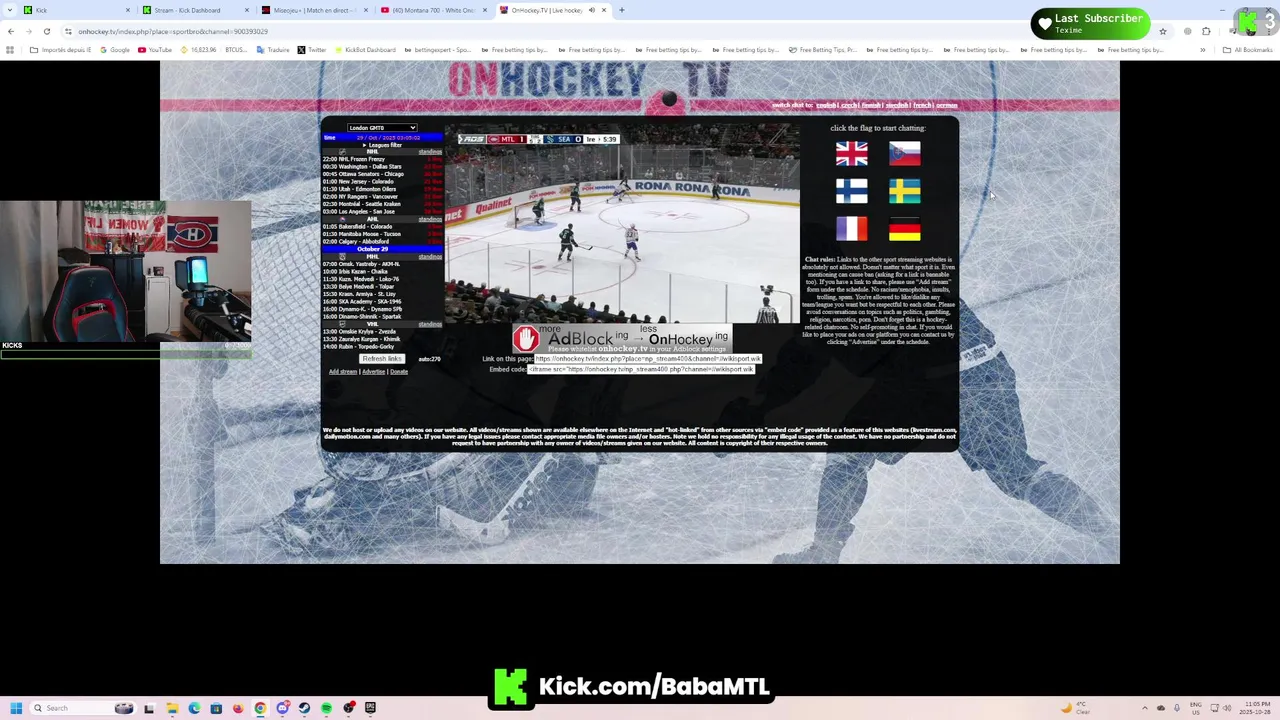Open Epic Games from the taskbar

[370, 708]
